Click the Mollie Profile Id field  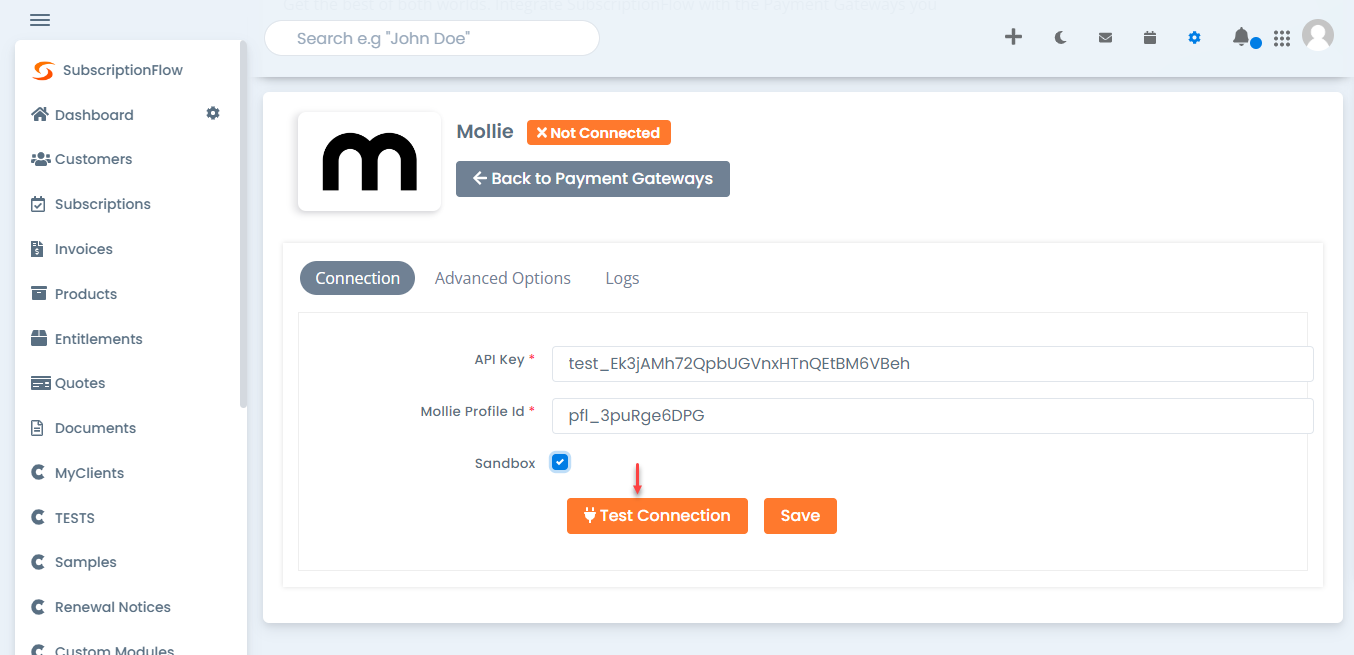click(932, 416)
